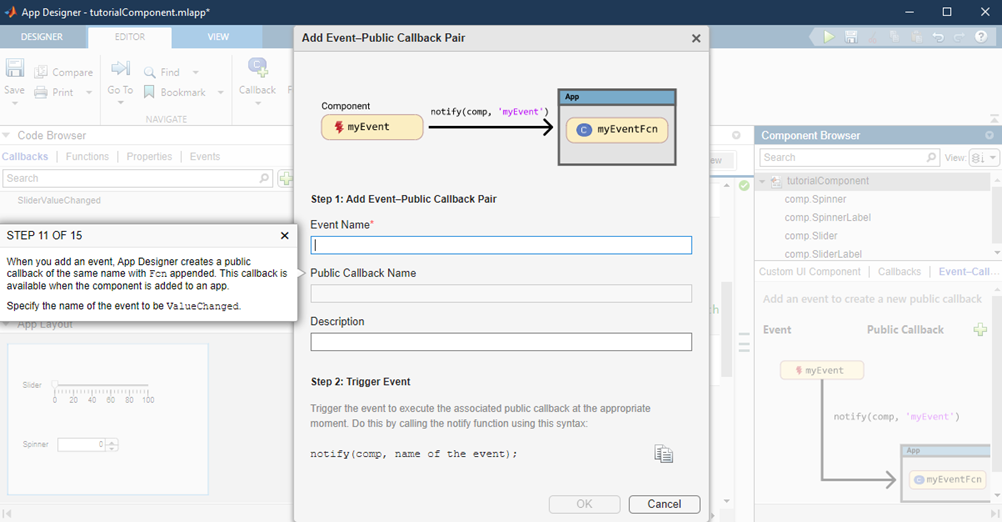Screen dimensions: 1002x522
Task: Click the magnifier in Code Browser search
Action: coord(265,178)
